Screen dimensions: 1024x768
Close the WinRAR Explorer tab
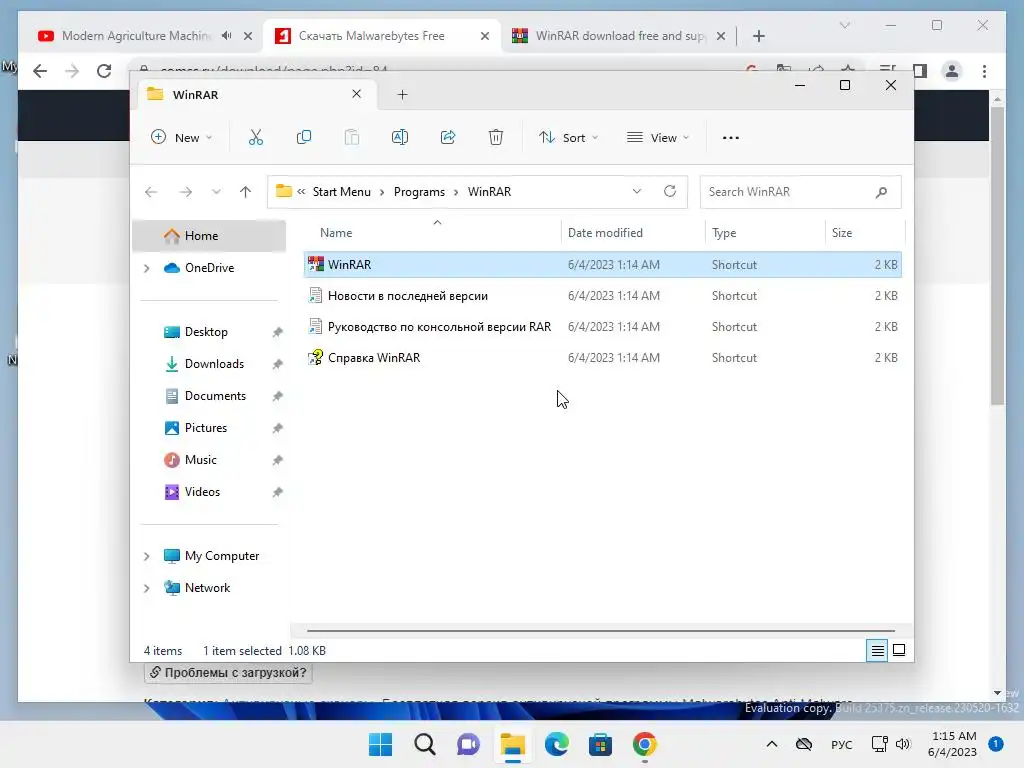357,94
